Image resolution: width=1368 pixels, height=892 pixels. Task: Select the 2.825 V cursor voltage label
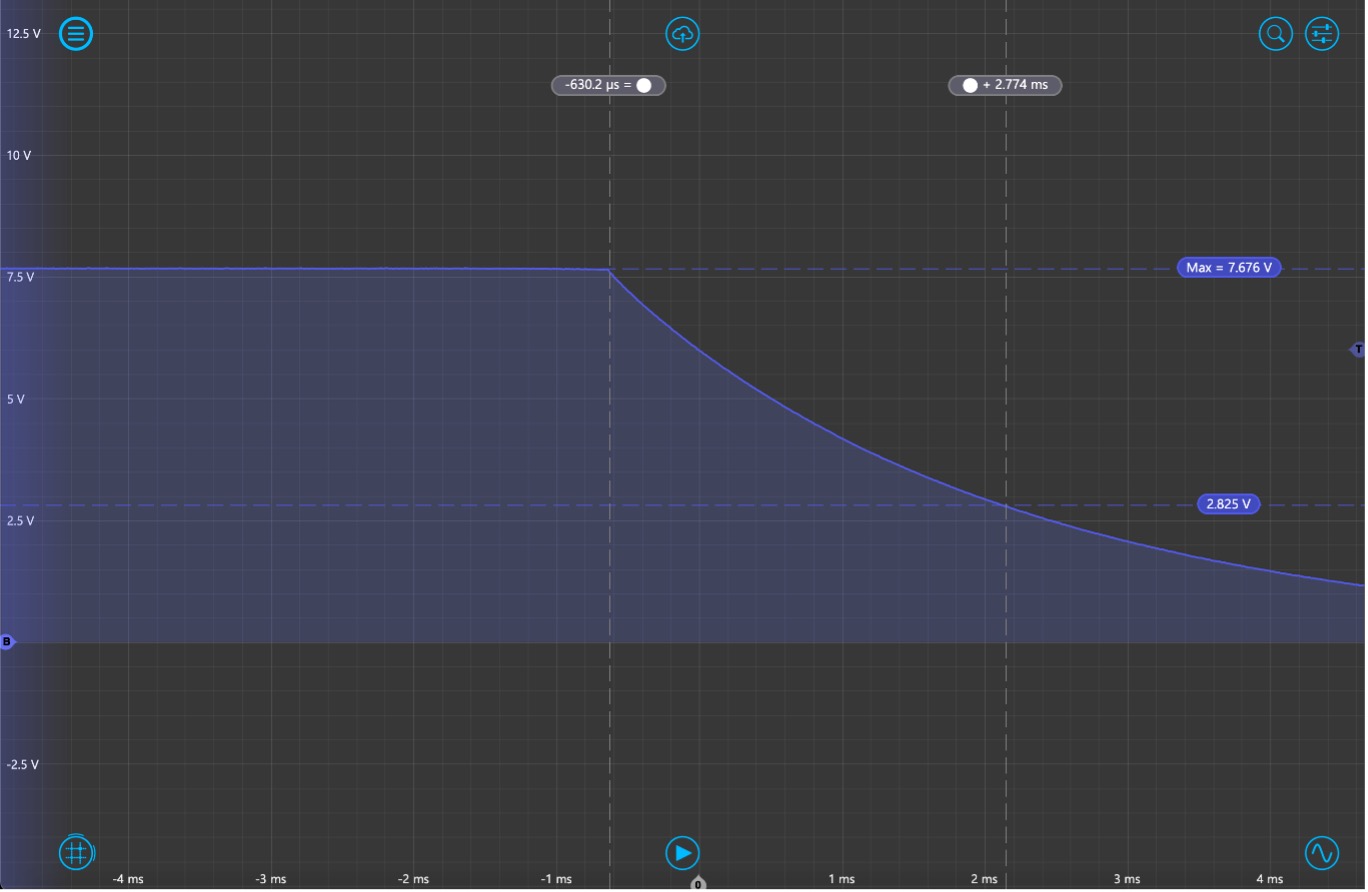coord(1228,505)
